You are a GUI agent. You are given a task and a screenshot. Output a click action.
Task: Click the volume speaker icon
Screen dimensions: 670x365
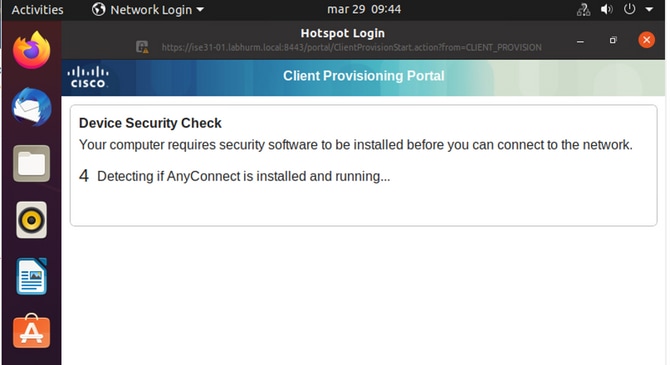(606, 9)
